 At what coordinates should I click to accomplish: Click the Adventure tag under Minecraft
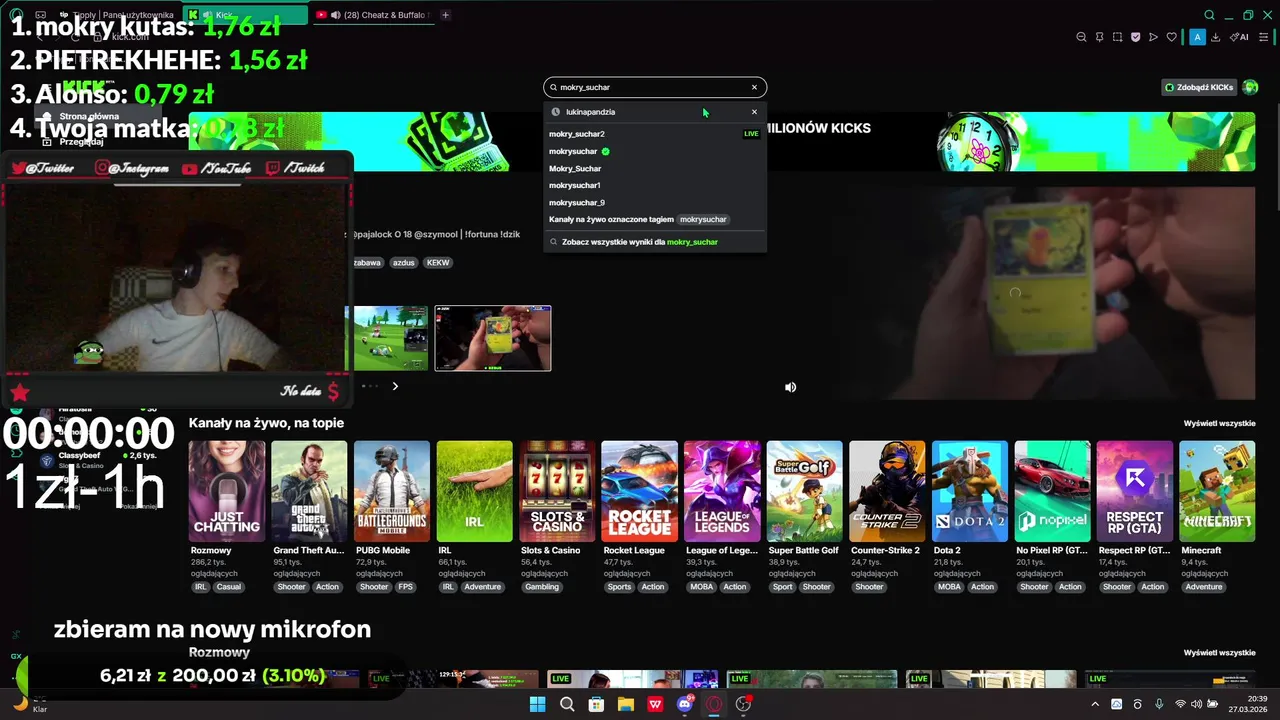click(x=1204, y=587)
